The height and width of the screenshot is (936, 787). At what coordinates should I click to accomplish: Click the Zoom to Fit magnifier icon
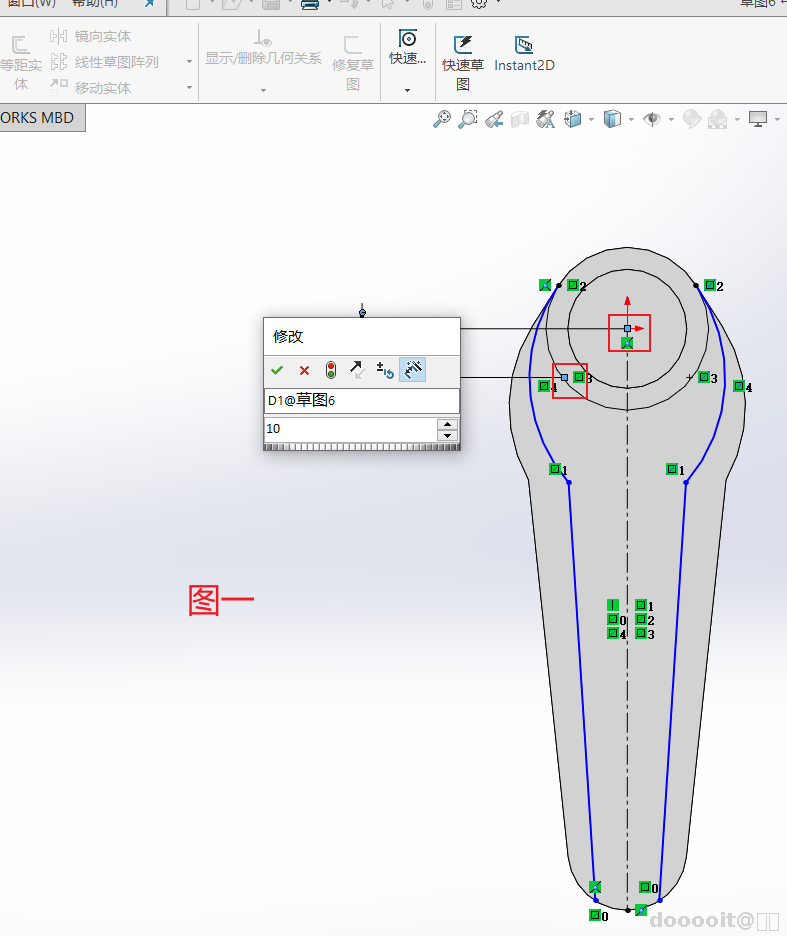441,120
